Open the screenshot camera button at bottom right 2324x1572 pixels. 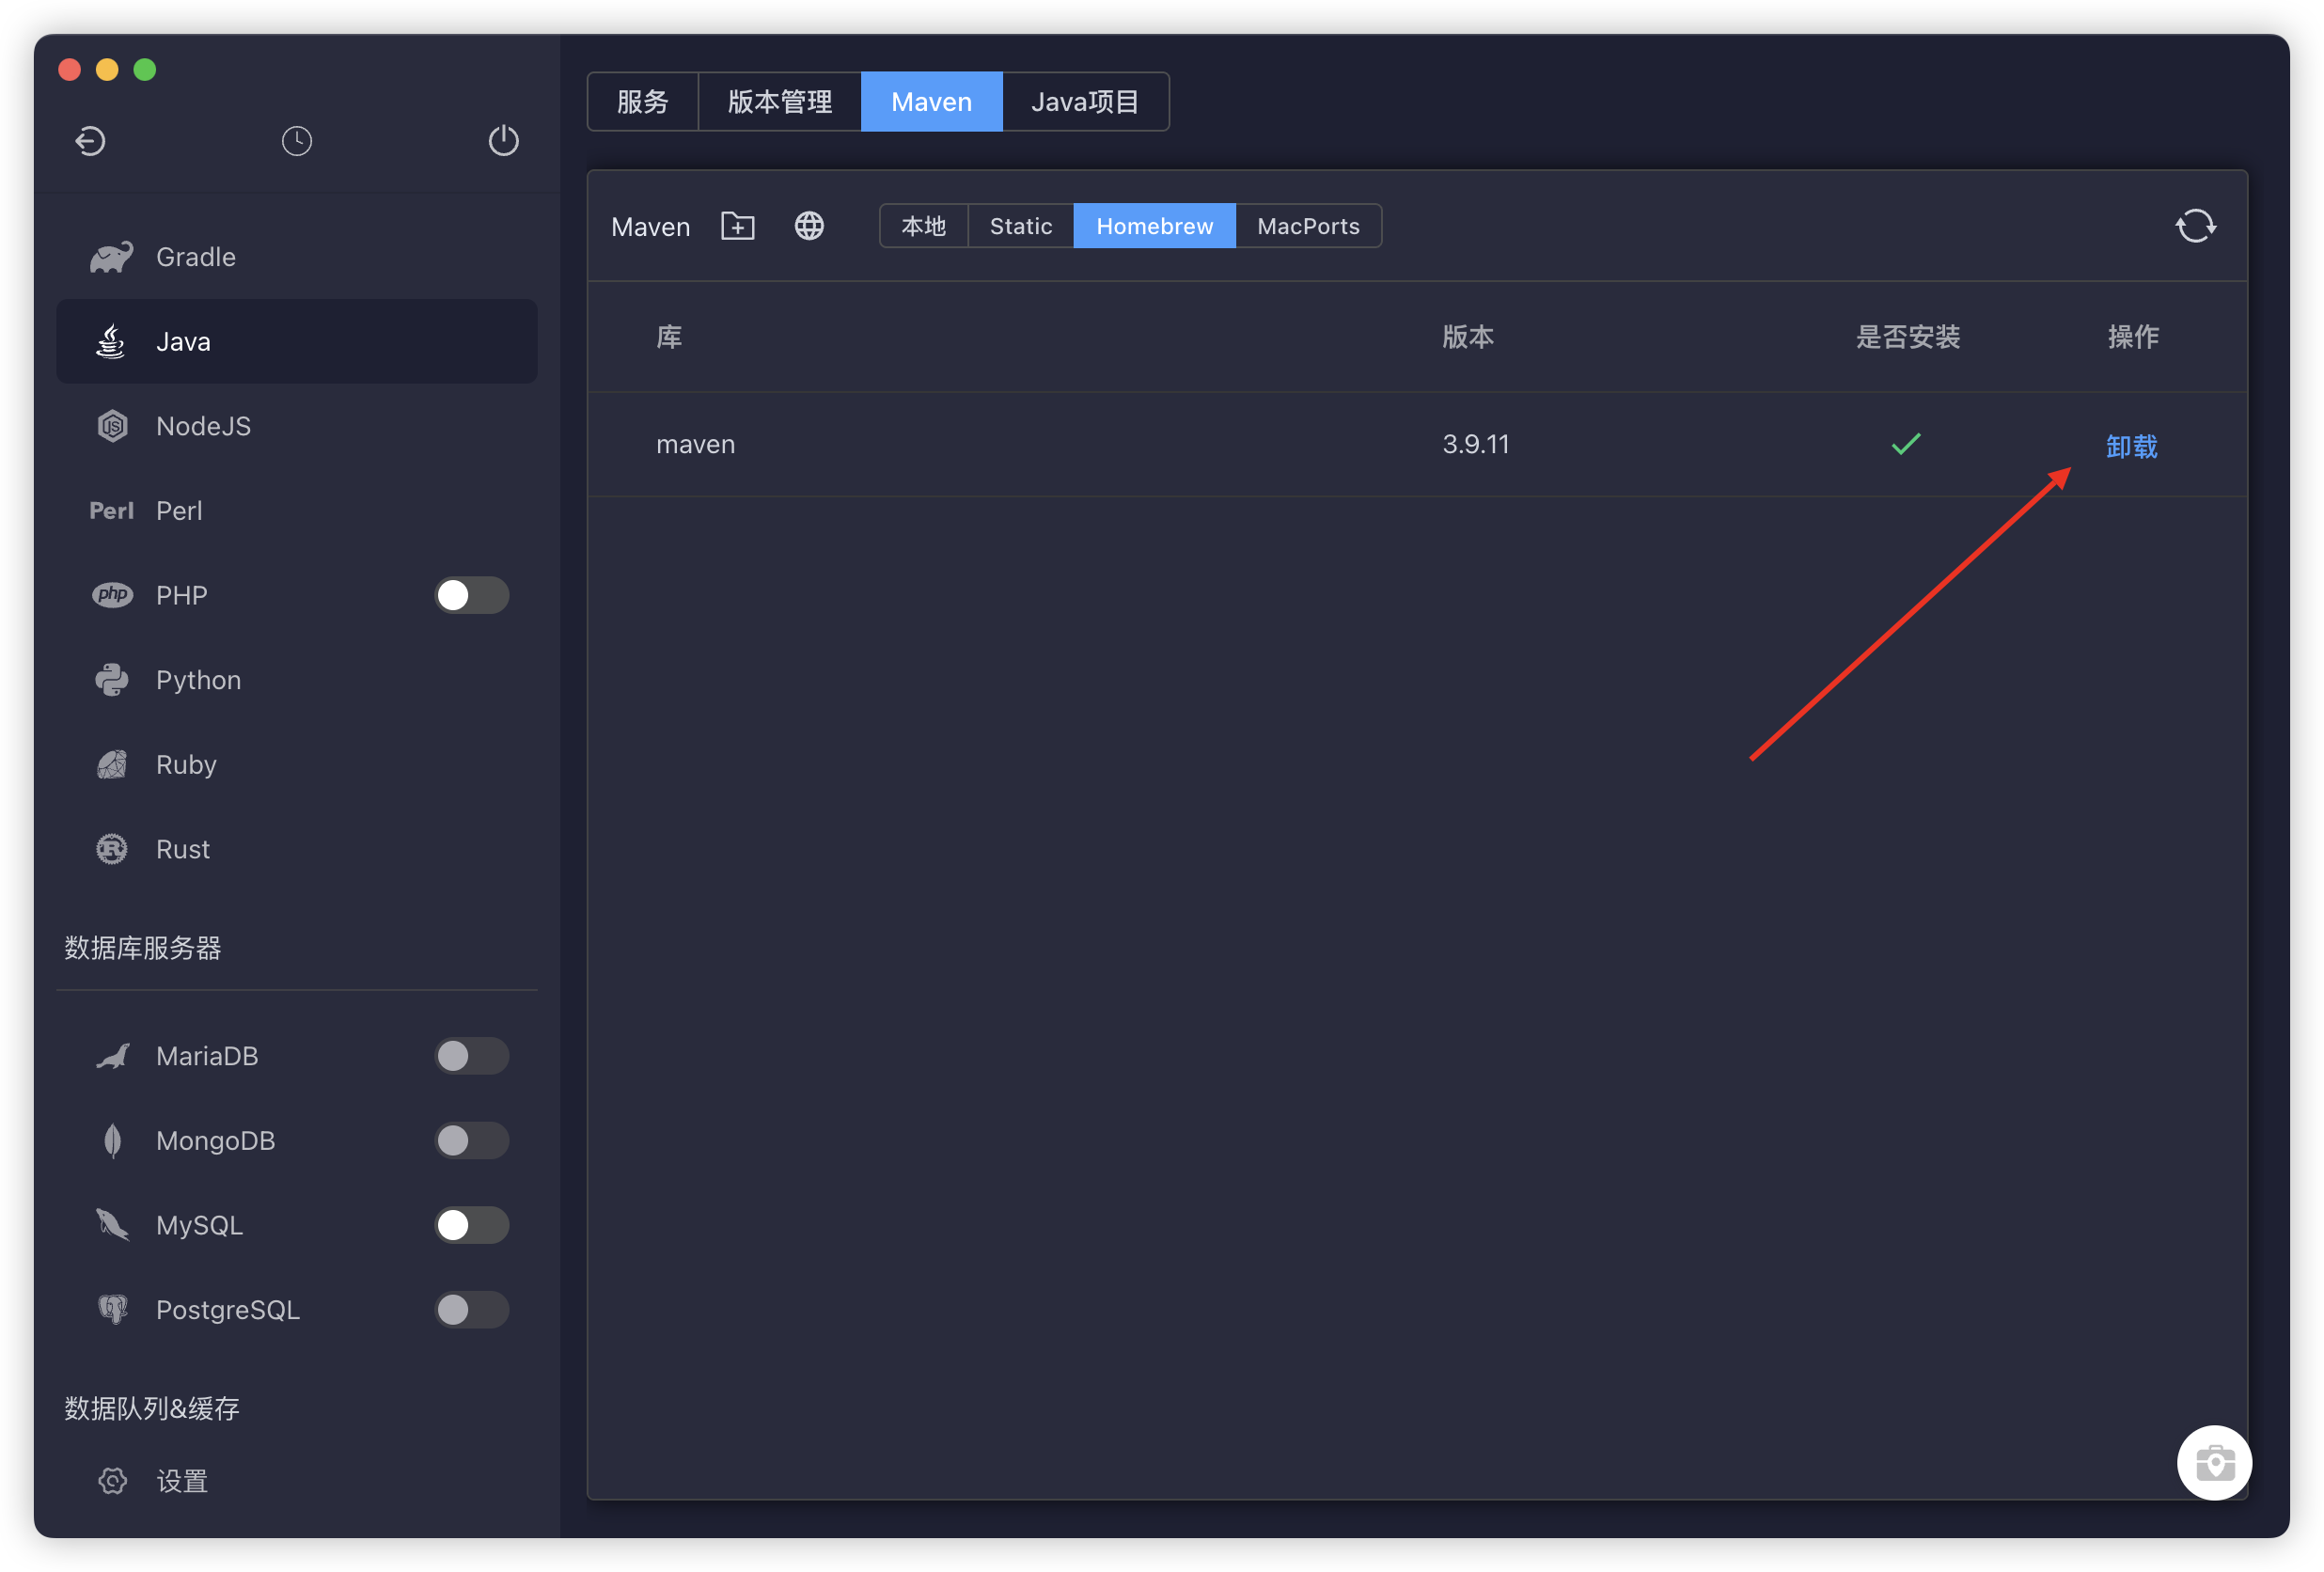pos(2214,1462)
